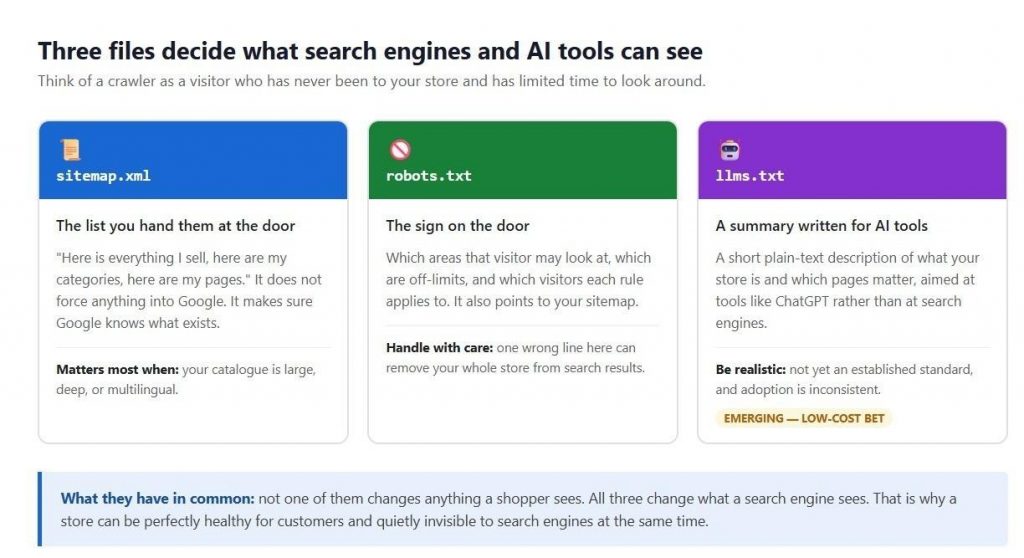Click the ChatGPT description paragraph in llms card
1024x558 pixels.
[848, 290]
